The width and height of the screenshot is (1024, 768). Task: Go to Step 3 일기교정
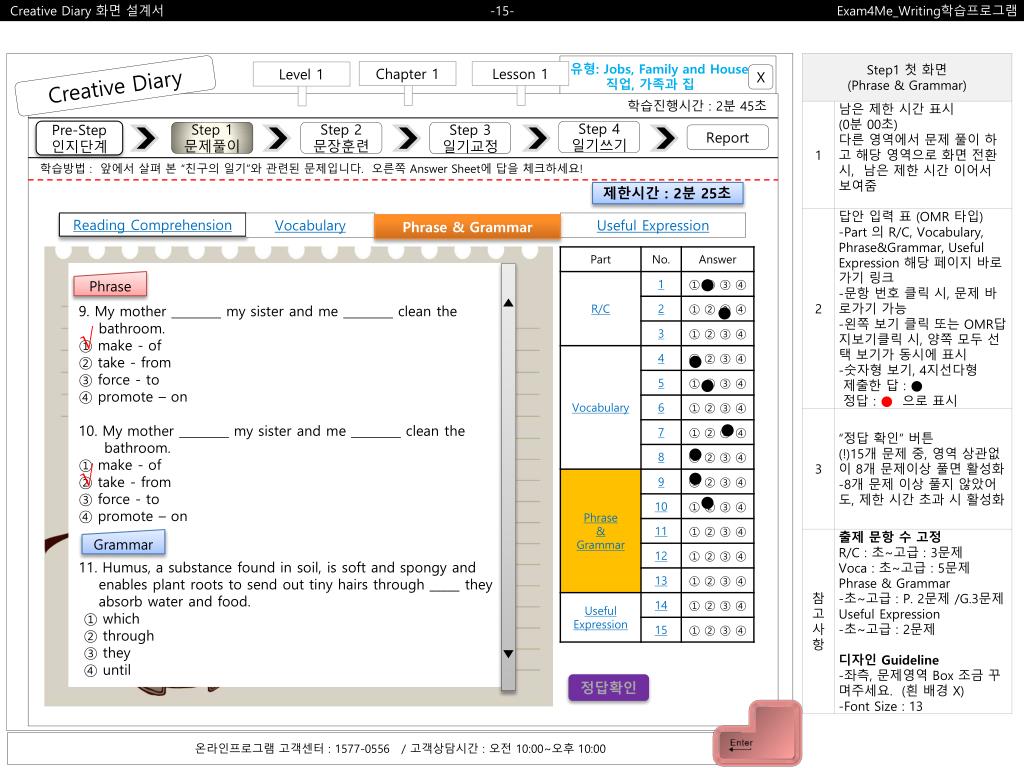(470, 138)
